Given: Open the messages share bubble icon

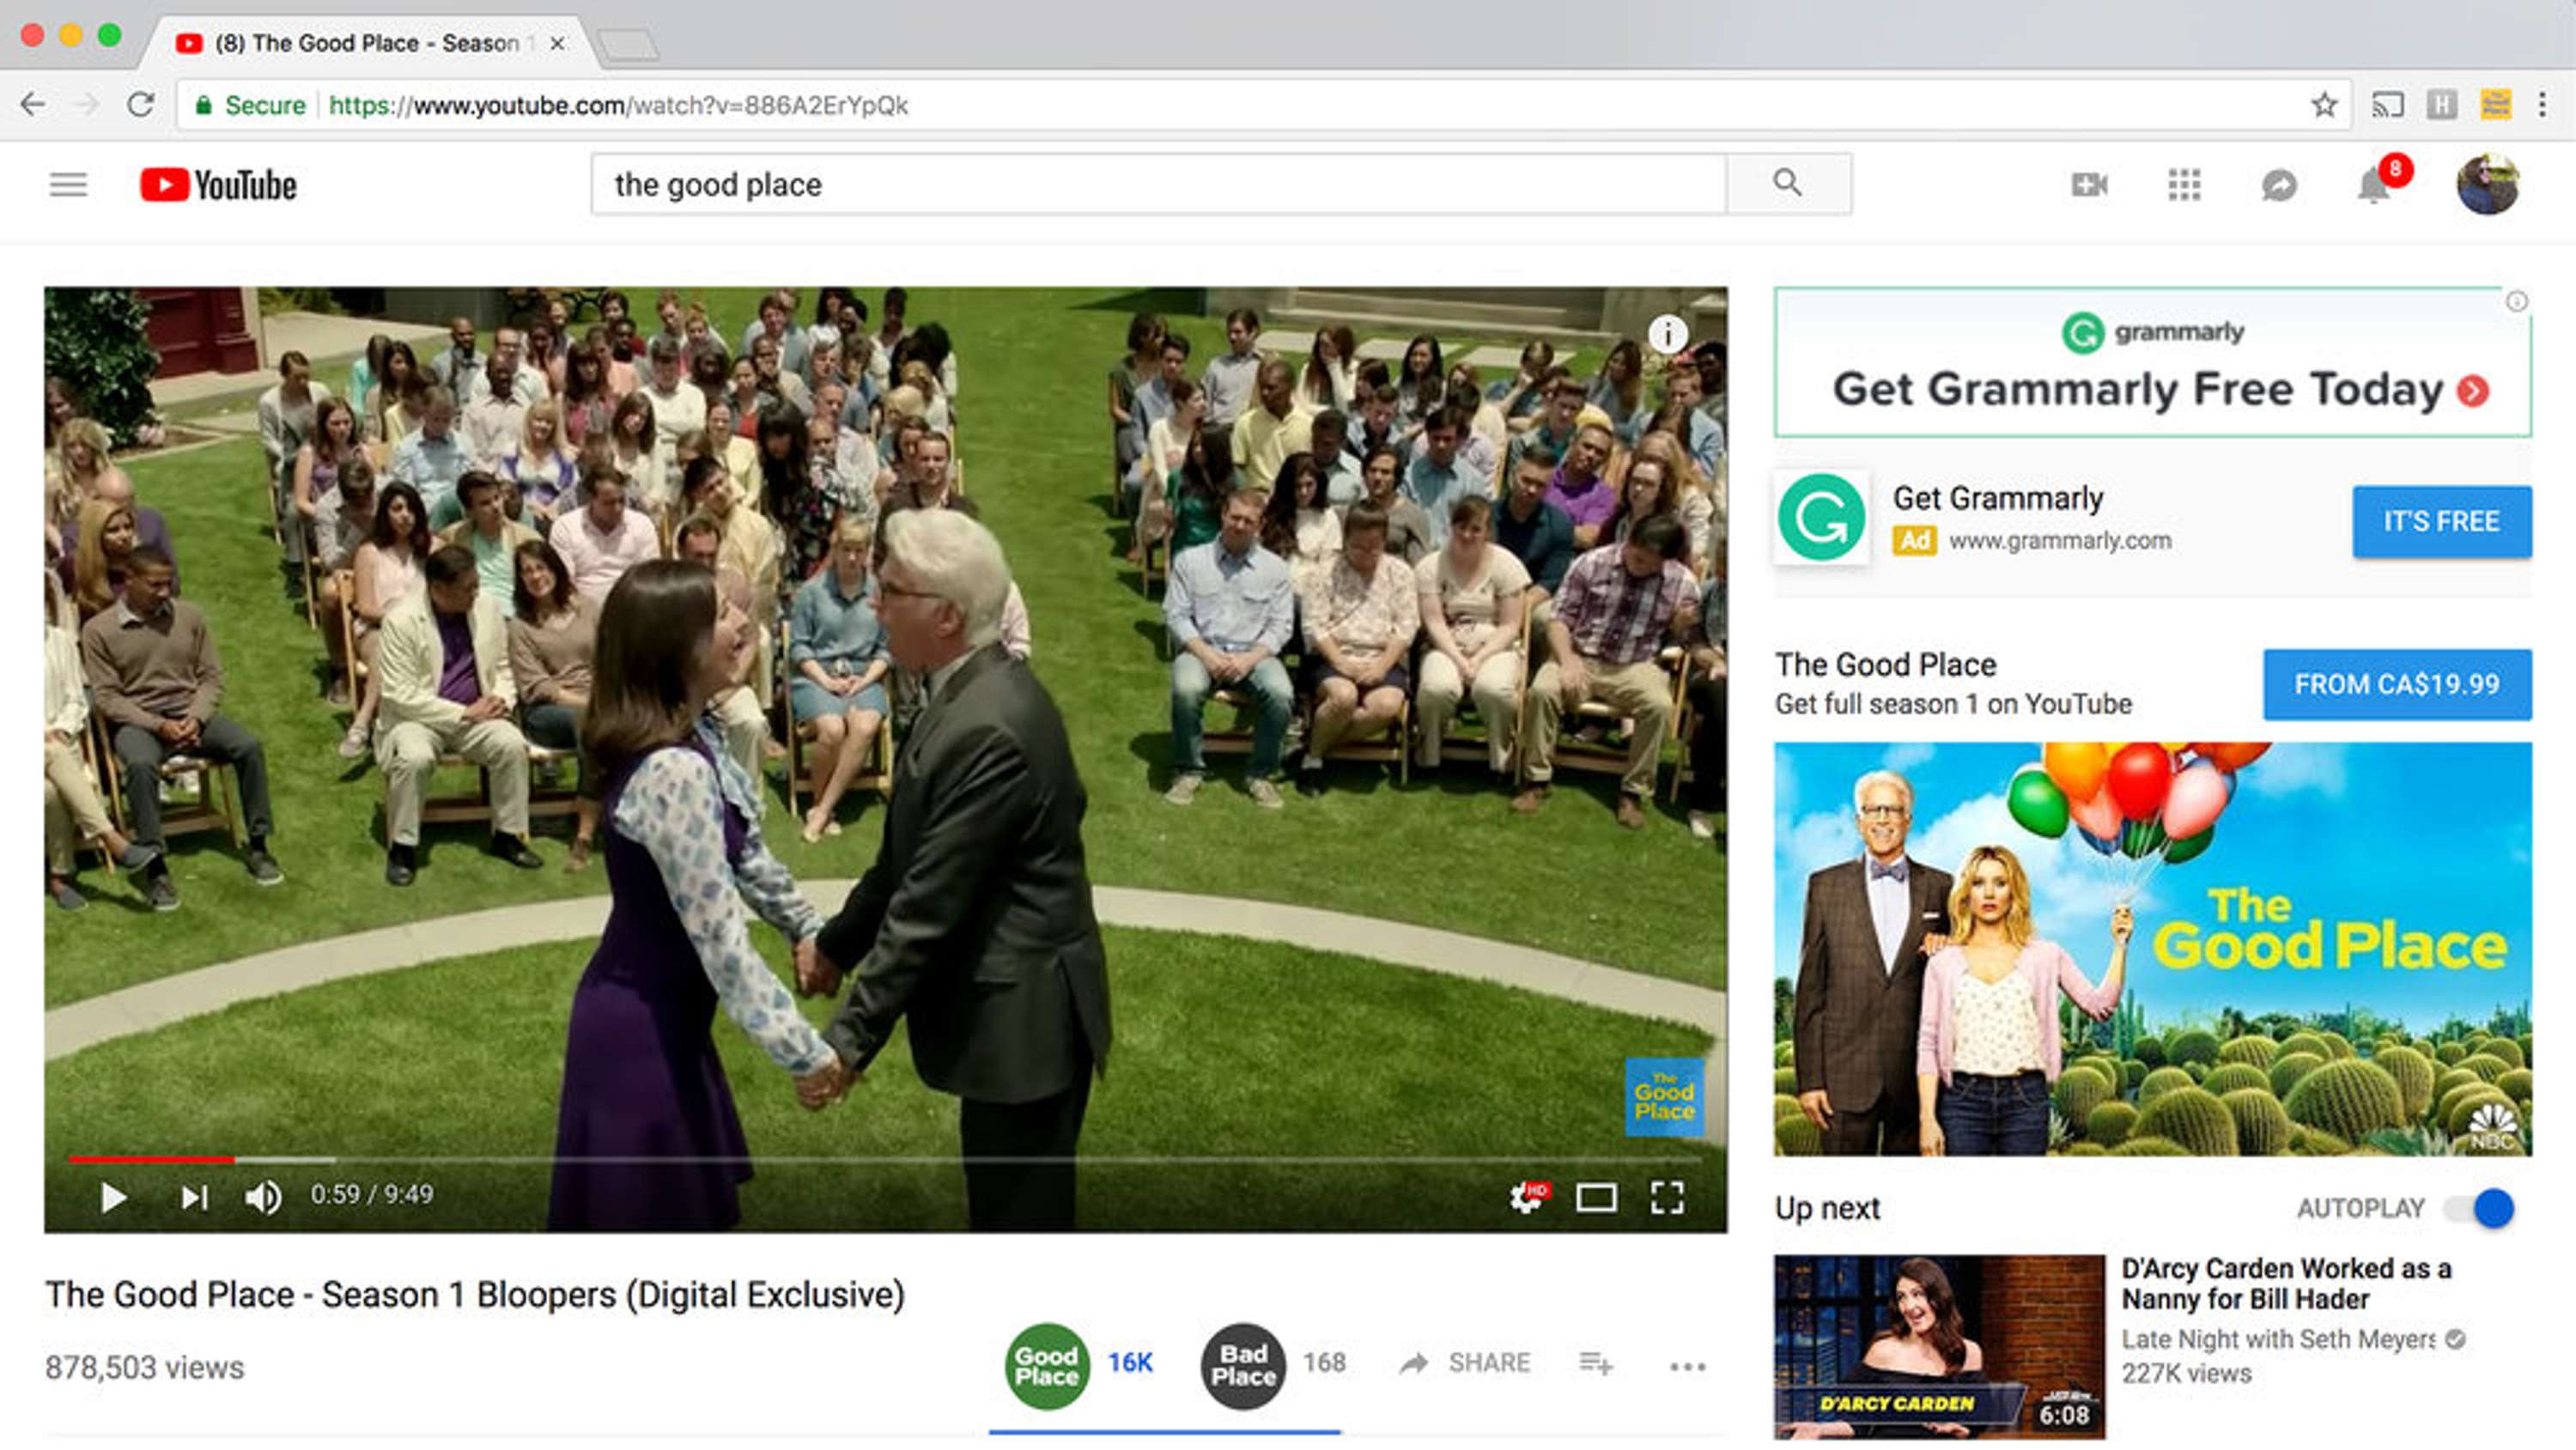Looking at the screenshot, I should (x=2279, y=185).
